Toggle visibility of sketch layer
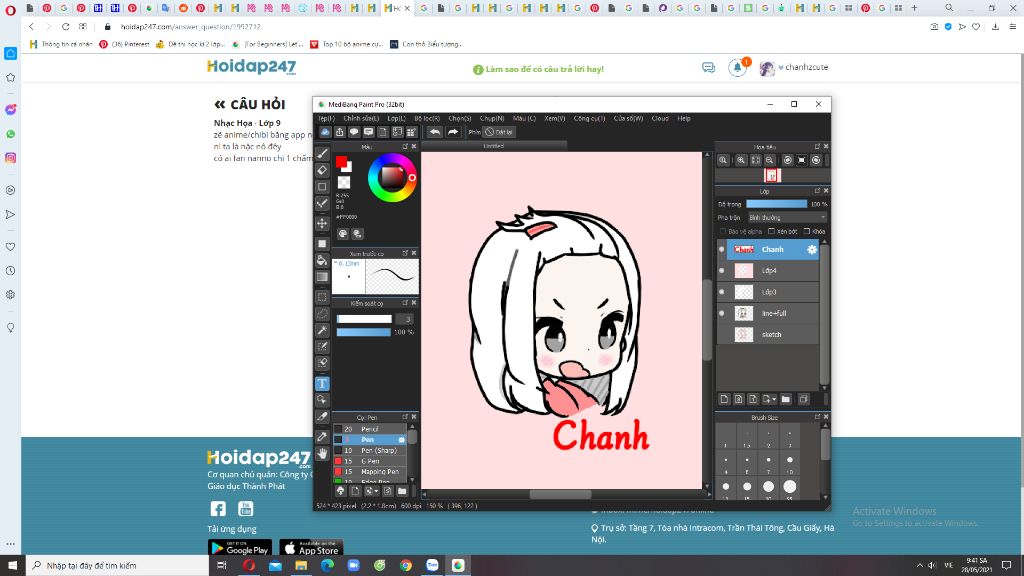The width and height of the screenshot is (1024, 576). click(x=722, y=334)
